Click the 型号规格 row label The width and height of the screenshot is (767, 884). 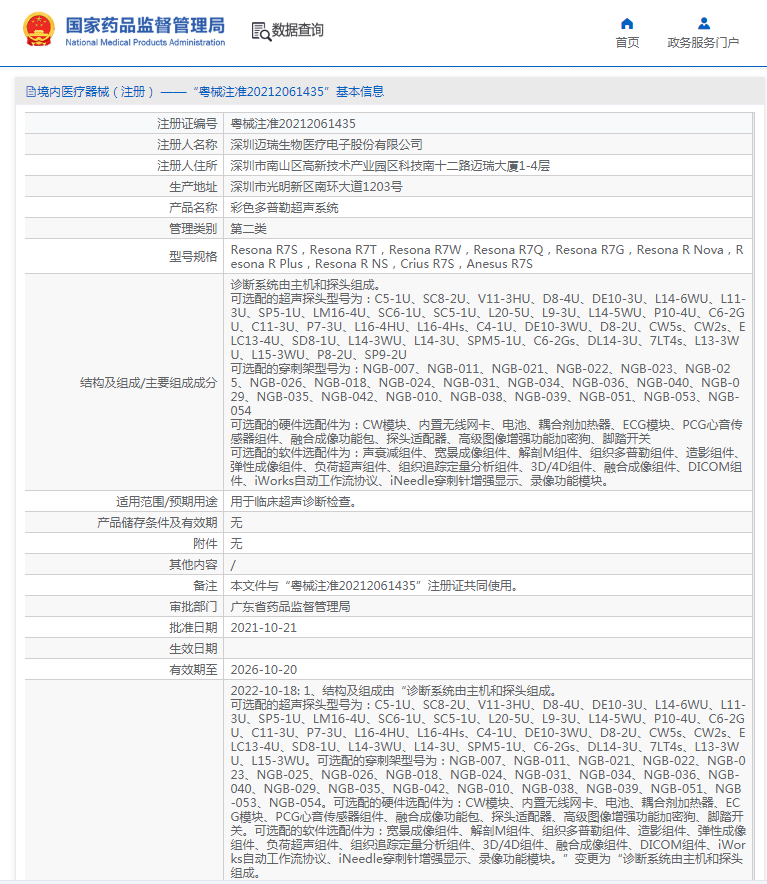click(x=193, y=257)
